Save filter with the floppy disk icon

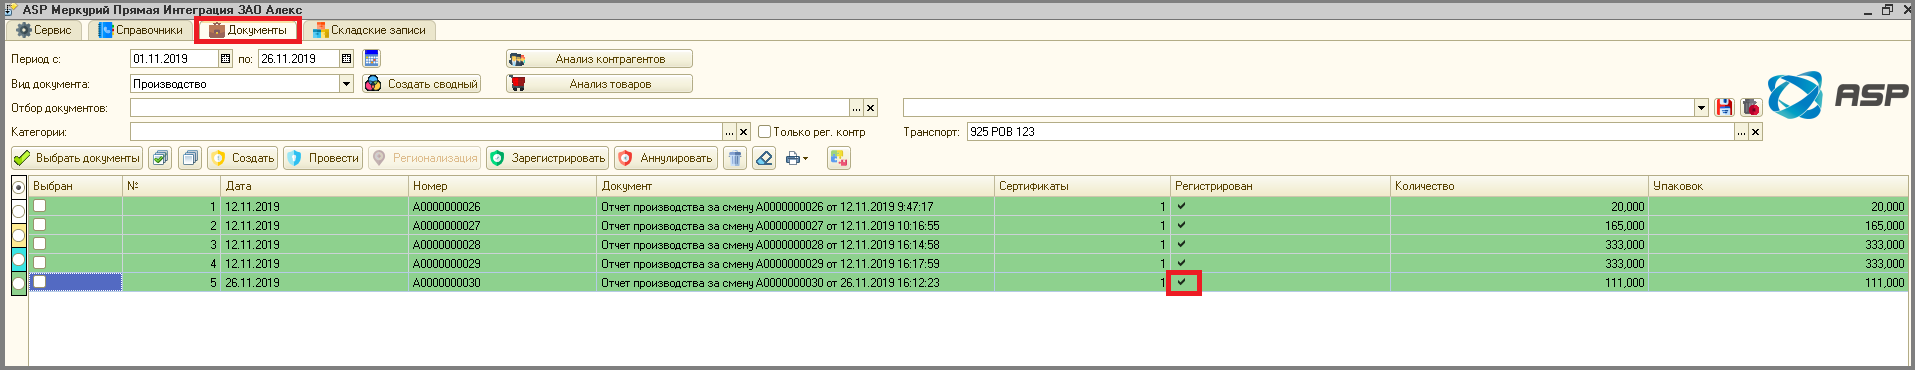(1724, 107)
